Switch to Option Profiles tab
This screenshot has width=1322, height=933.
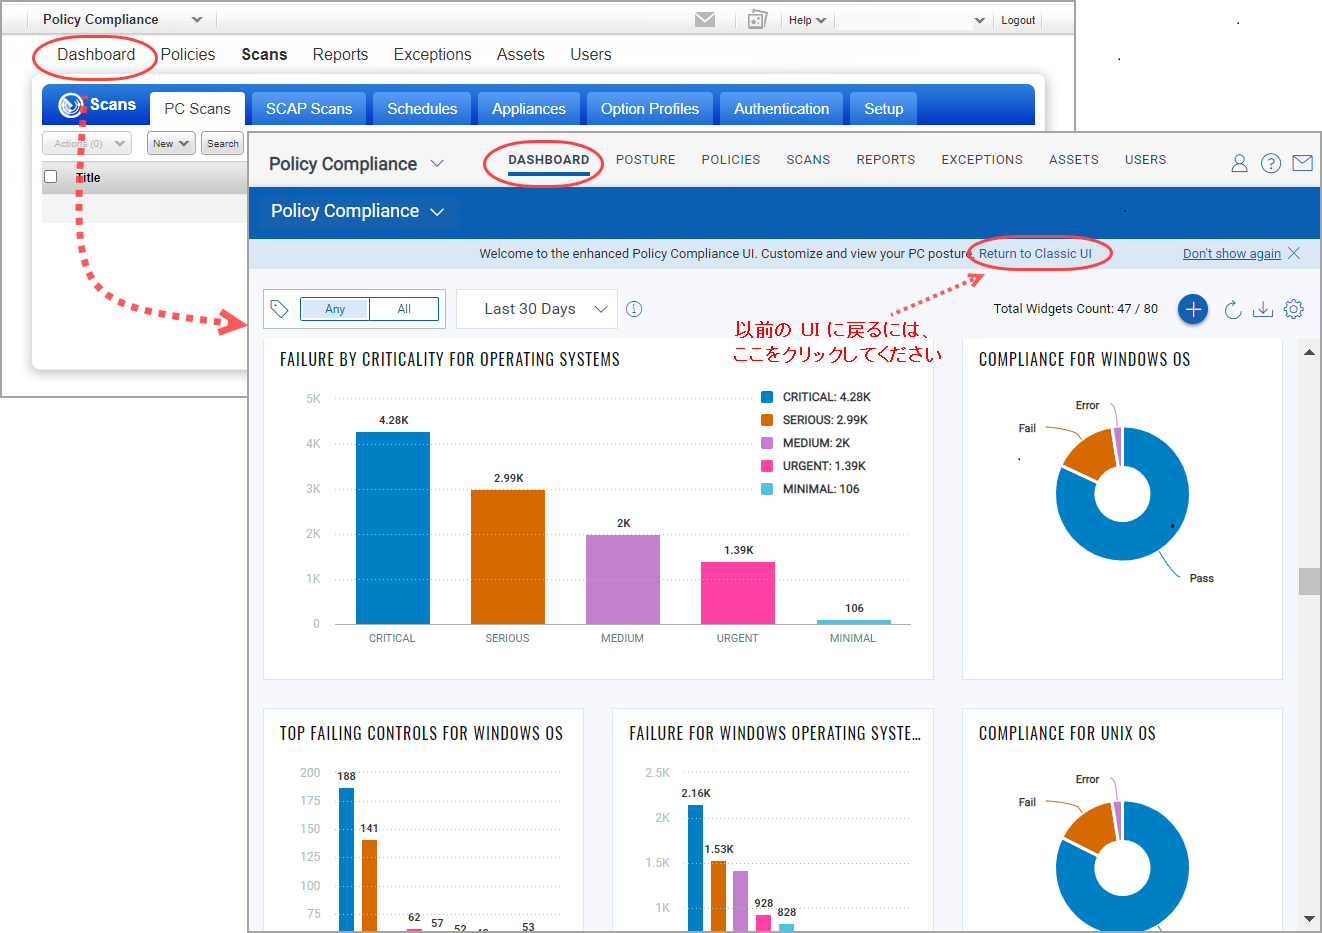[x=650, y=109]
